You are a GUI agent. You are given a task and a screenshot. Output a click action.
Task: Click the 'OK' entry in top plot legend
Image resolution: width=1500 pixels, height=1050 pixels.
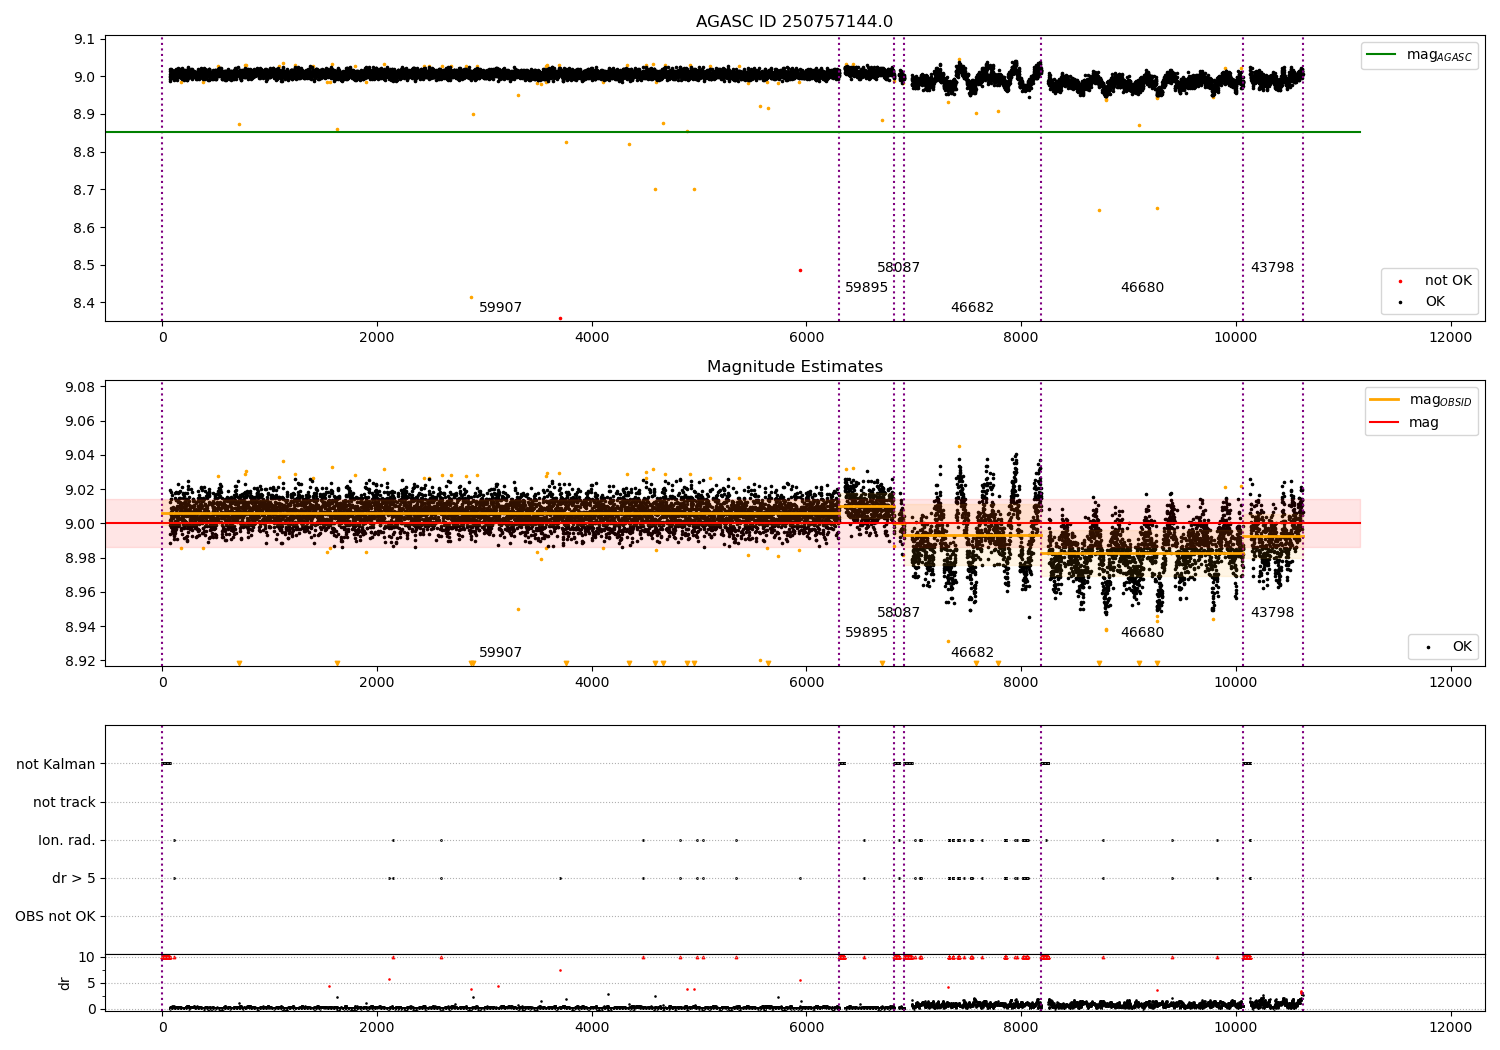click(1435, 302)
